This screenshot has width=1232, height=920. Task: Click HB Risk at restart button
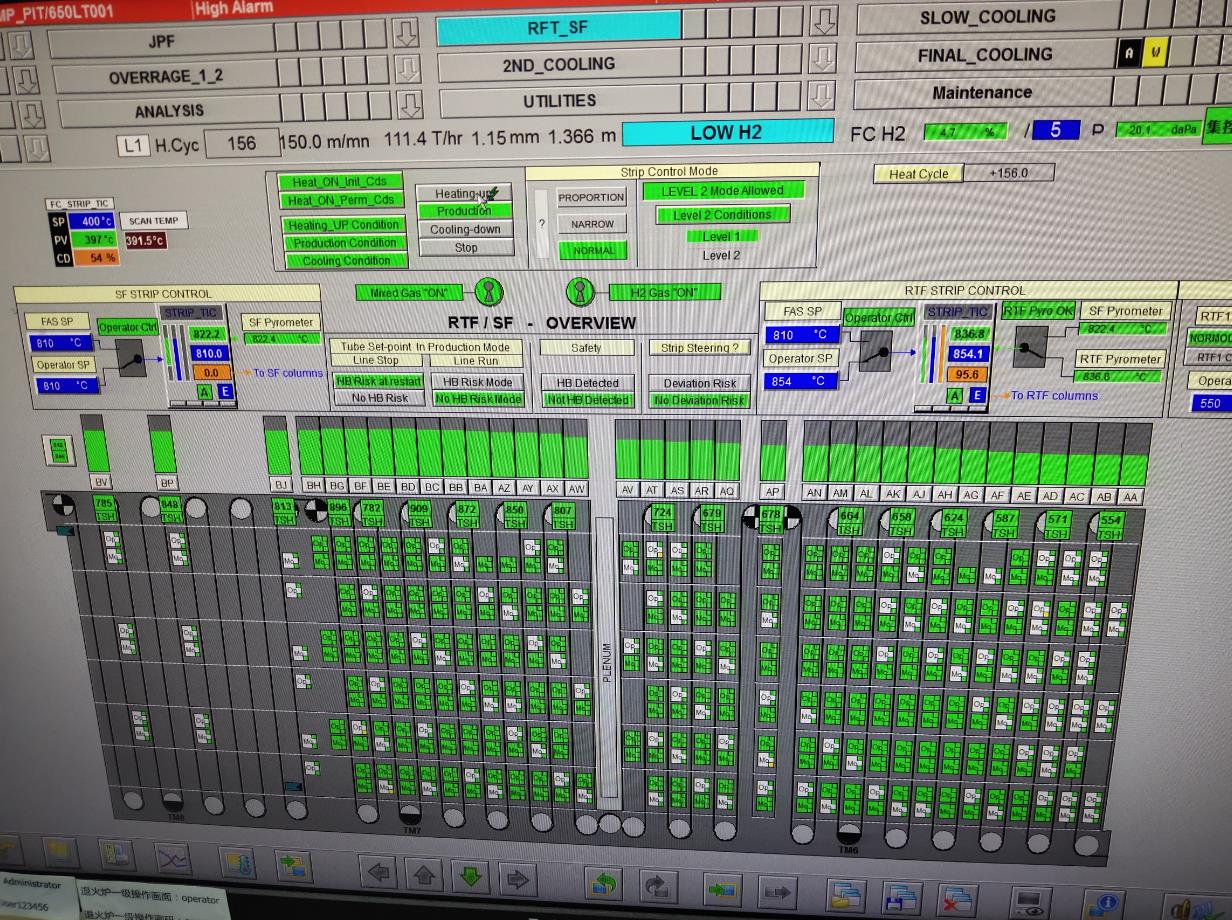click(379, 381)
